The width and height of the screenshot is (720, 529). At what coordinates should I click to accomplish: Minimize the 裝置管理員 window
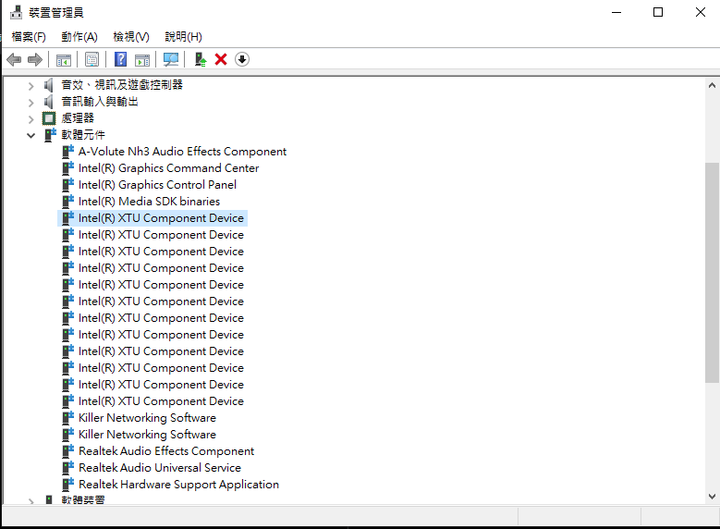coord(617,12)
